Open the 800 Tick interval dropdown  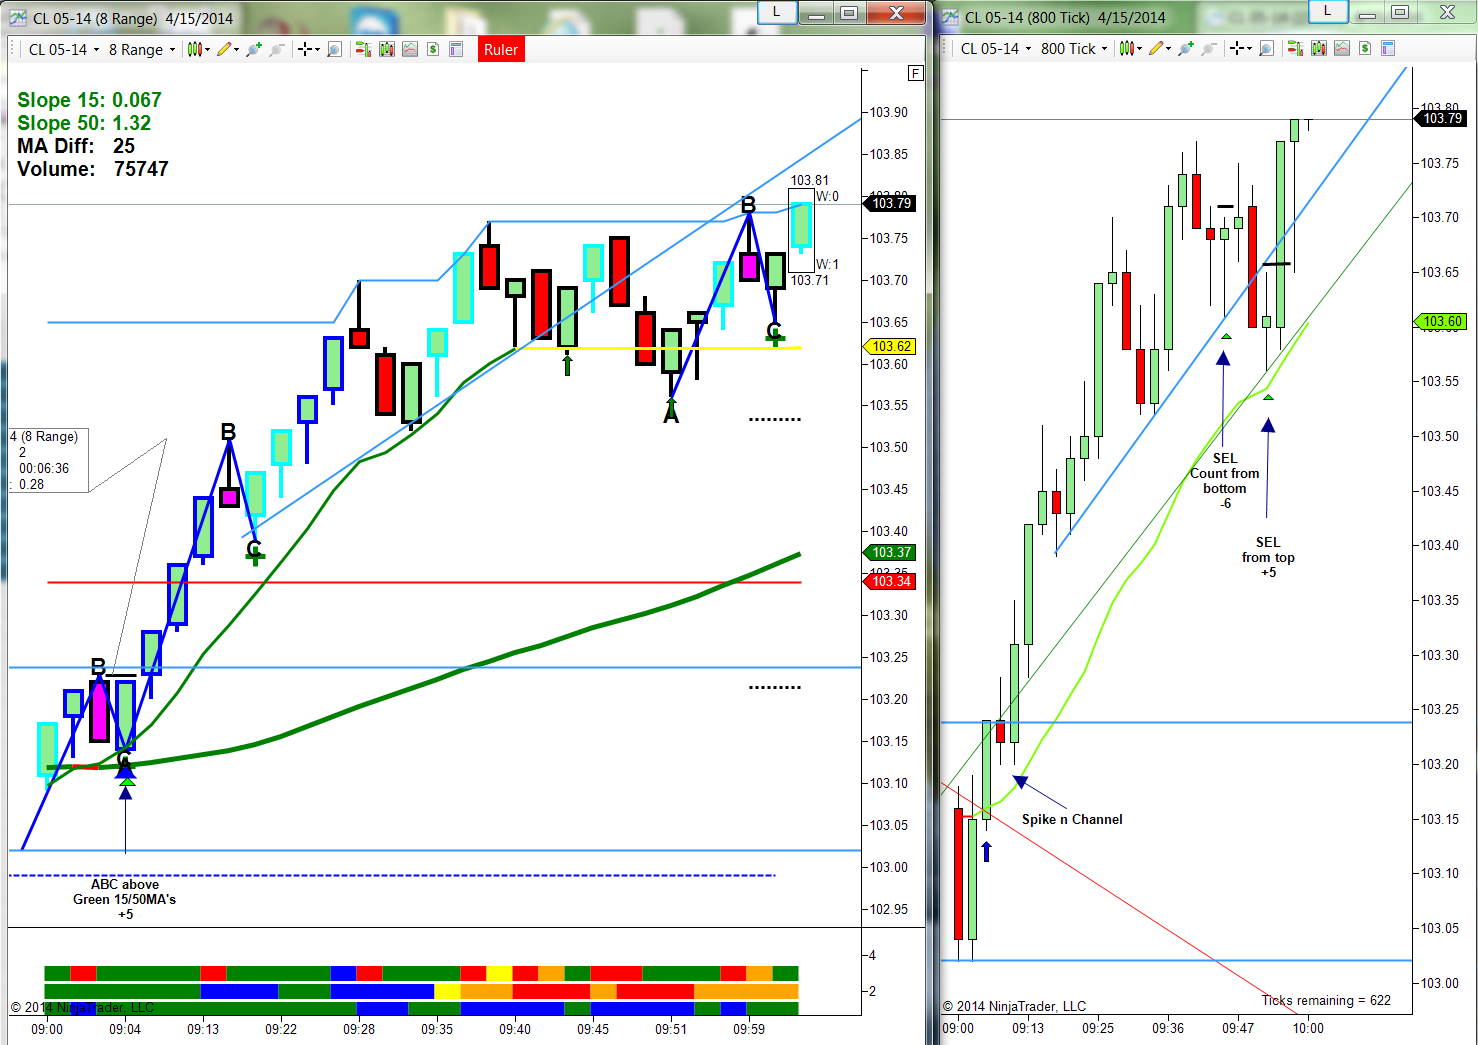(x=1074, y=48)
